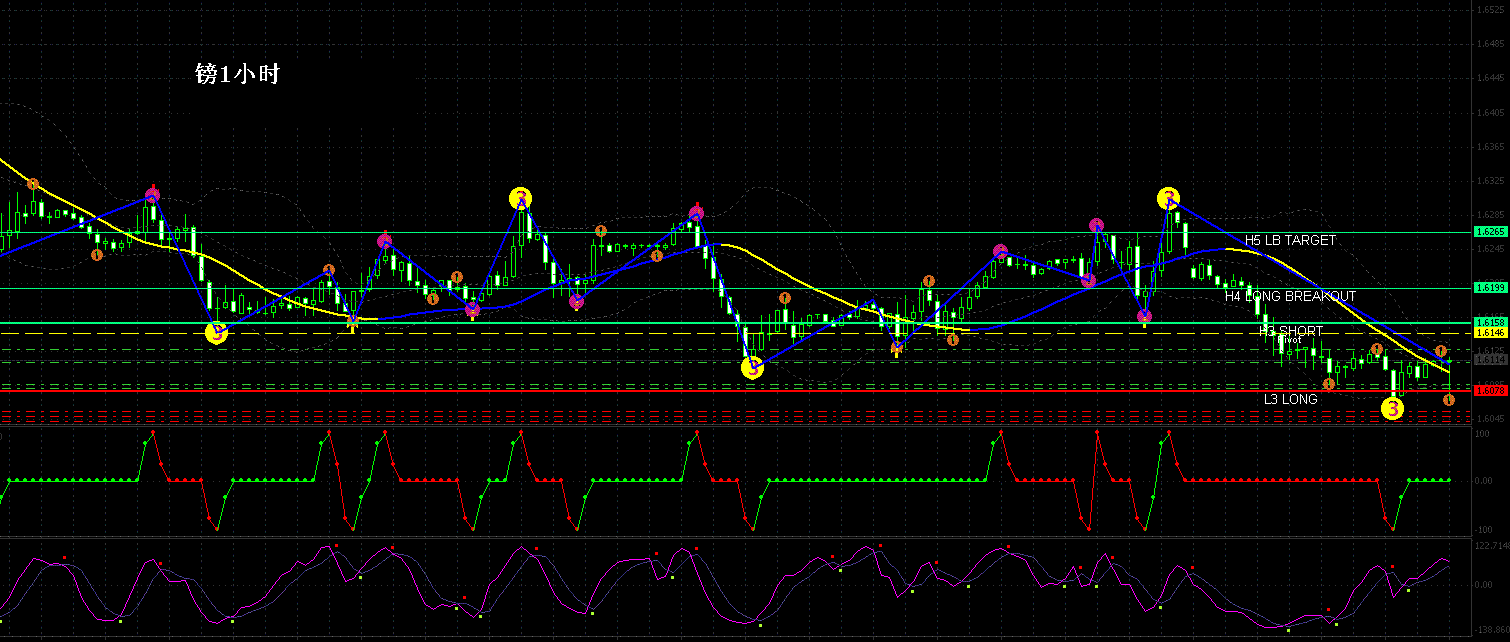1510x642 pixels.
Task: Select the H5 LB TARGET label
Action: click(1290, 241)
